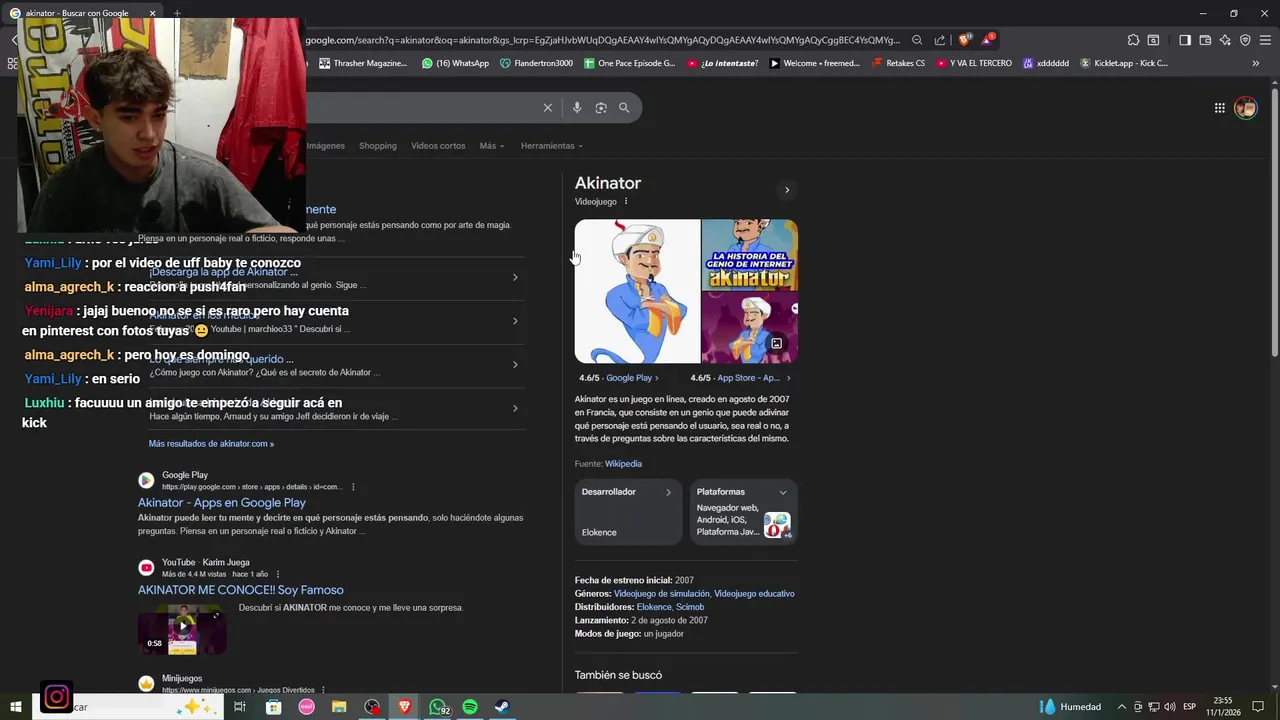The height and width of the screenshot is (720, 1280).
Task: Click 'Más resultados de akinator.com' link
Action: coord(211,444)
